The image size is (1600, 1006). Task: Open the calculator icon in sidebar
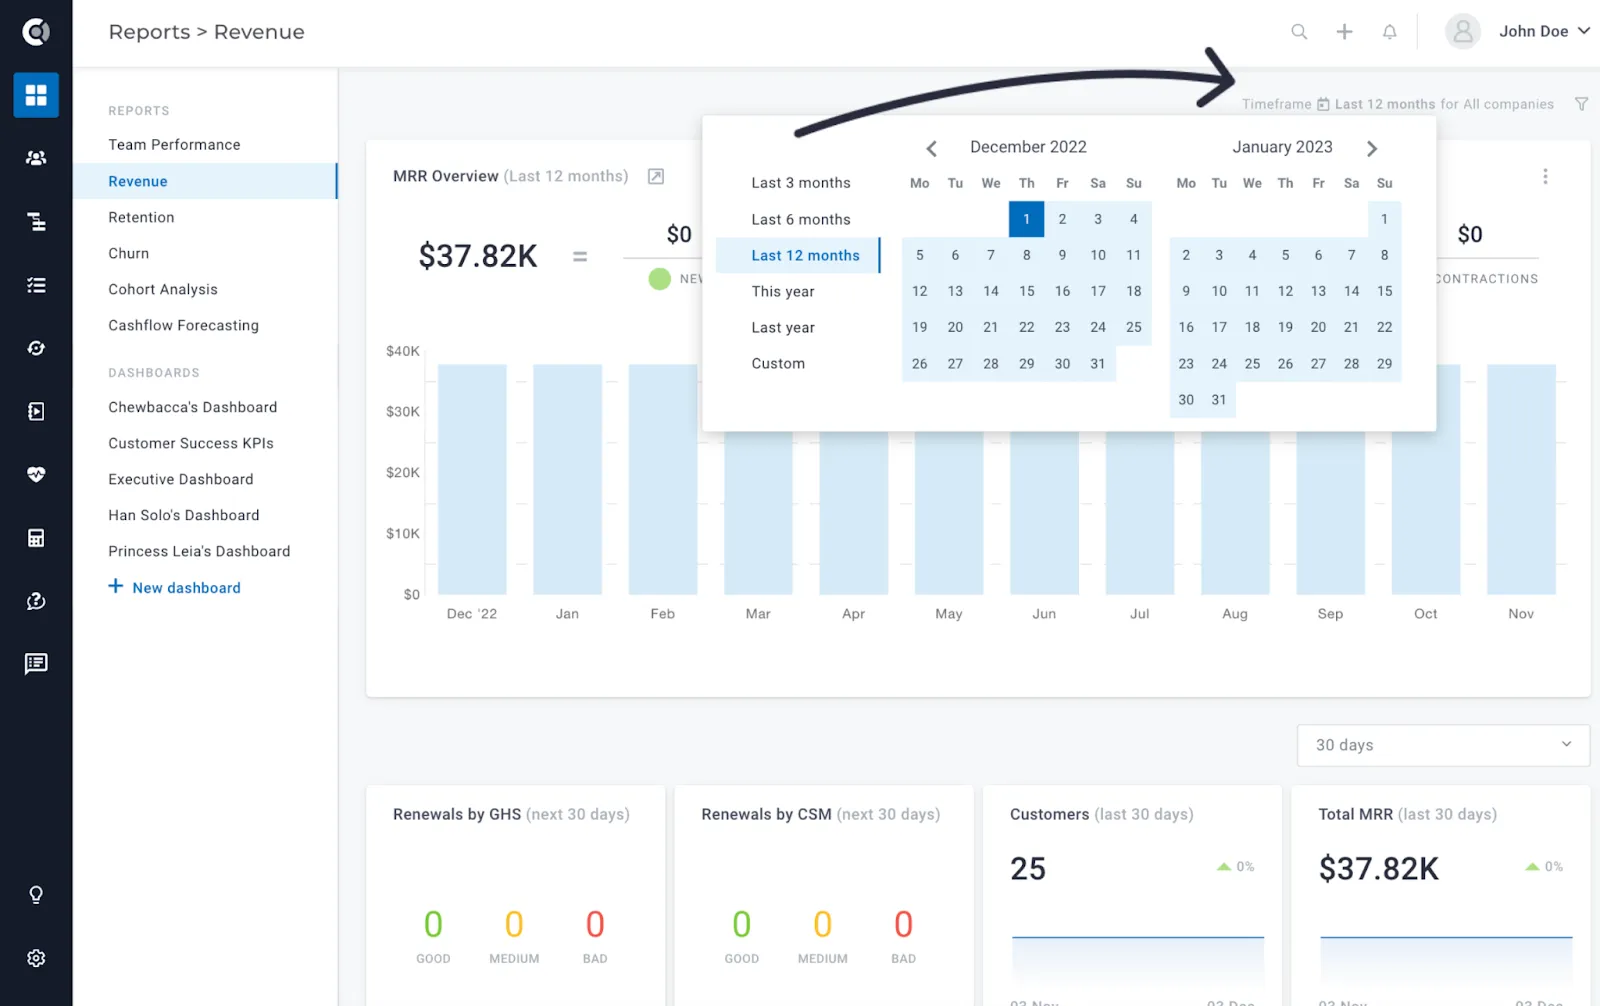pos(36,538)
